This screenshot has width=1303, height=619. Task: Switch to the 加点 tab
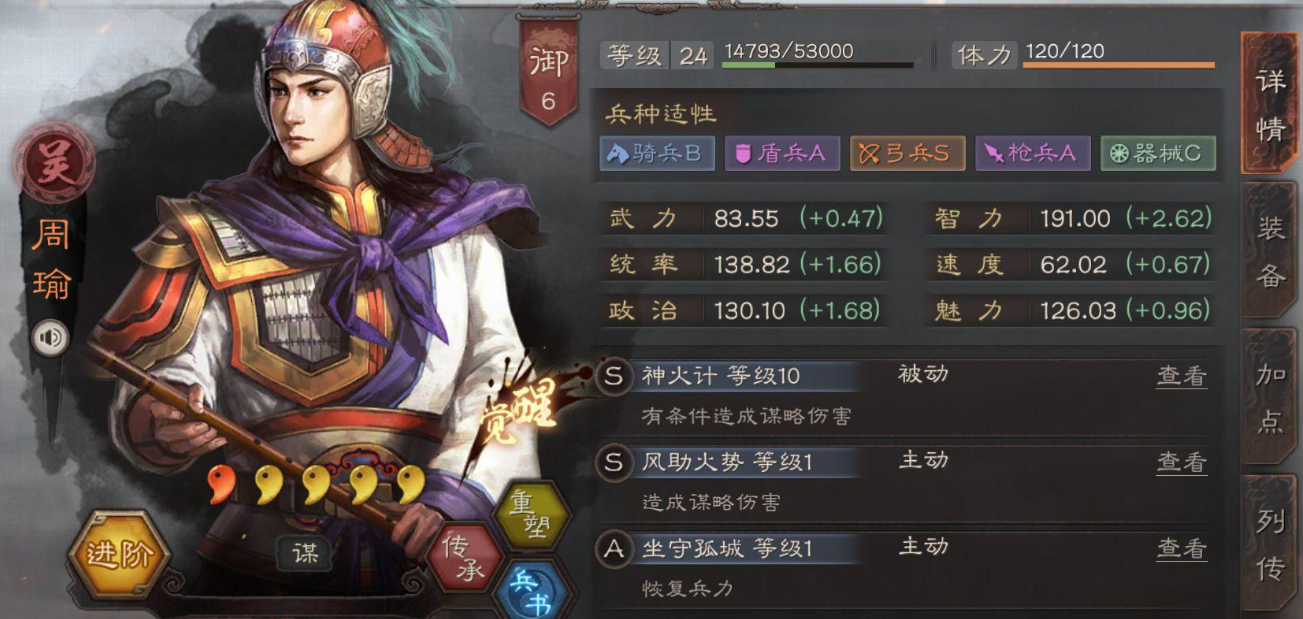[x=1269, y=397]
